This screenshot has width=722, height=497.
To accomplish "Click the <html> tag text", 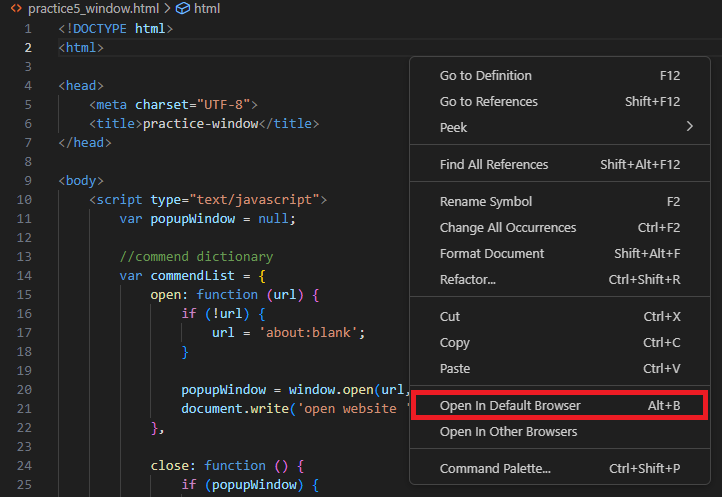I will pyautogui.click(x=81, y=47).
